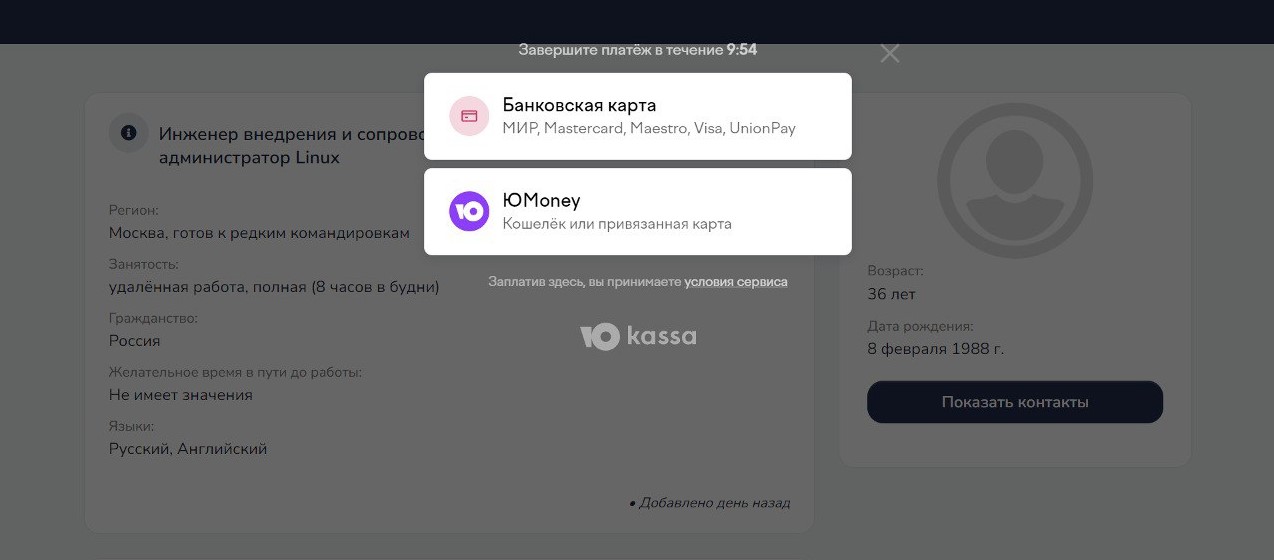Click the payment countdown timer text
This screenshot has height=560, width=1274.
point(638,49)
